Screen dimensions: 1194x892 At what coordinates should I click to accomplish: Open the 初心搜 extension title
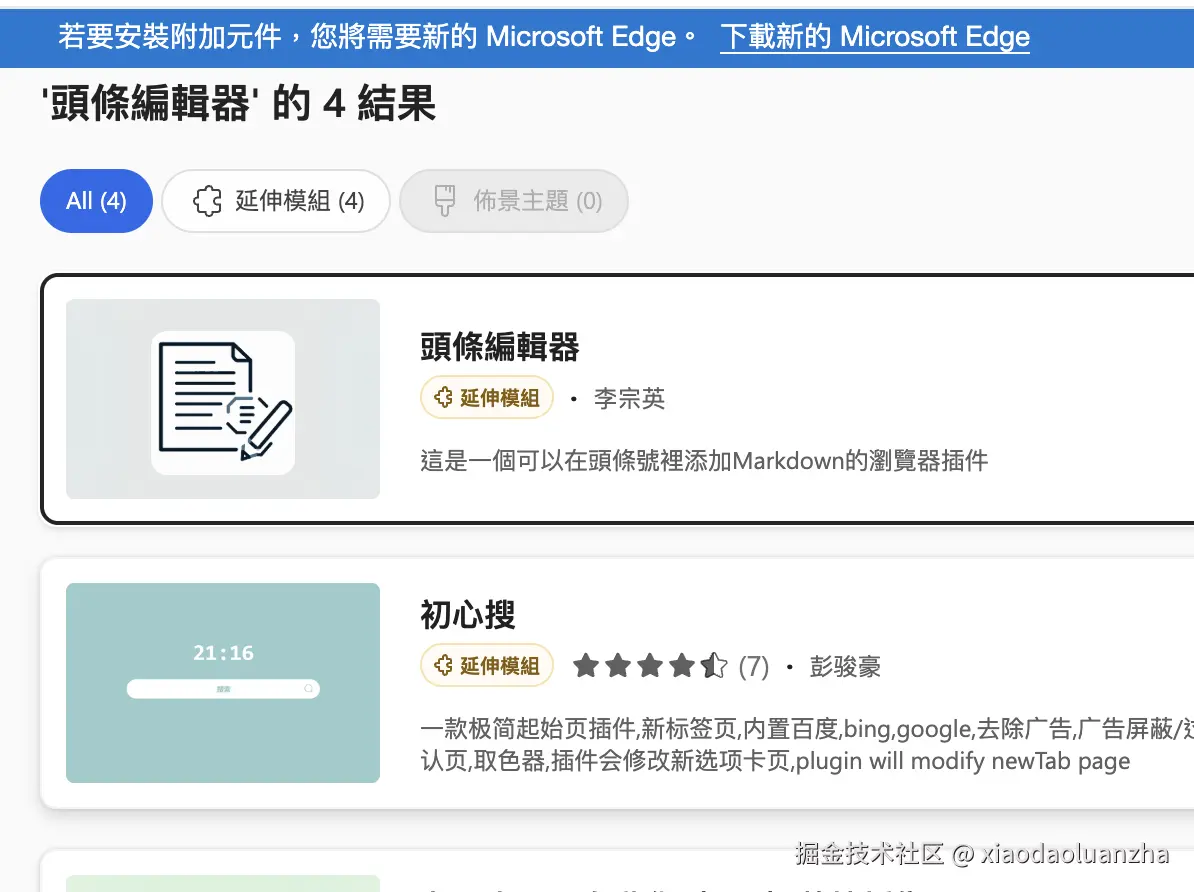click(468, 615)
